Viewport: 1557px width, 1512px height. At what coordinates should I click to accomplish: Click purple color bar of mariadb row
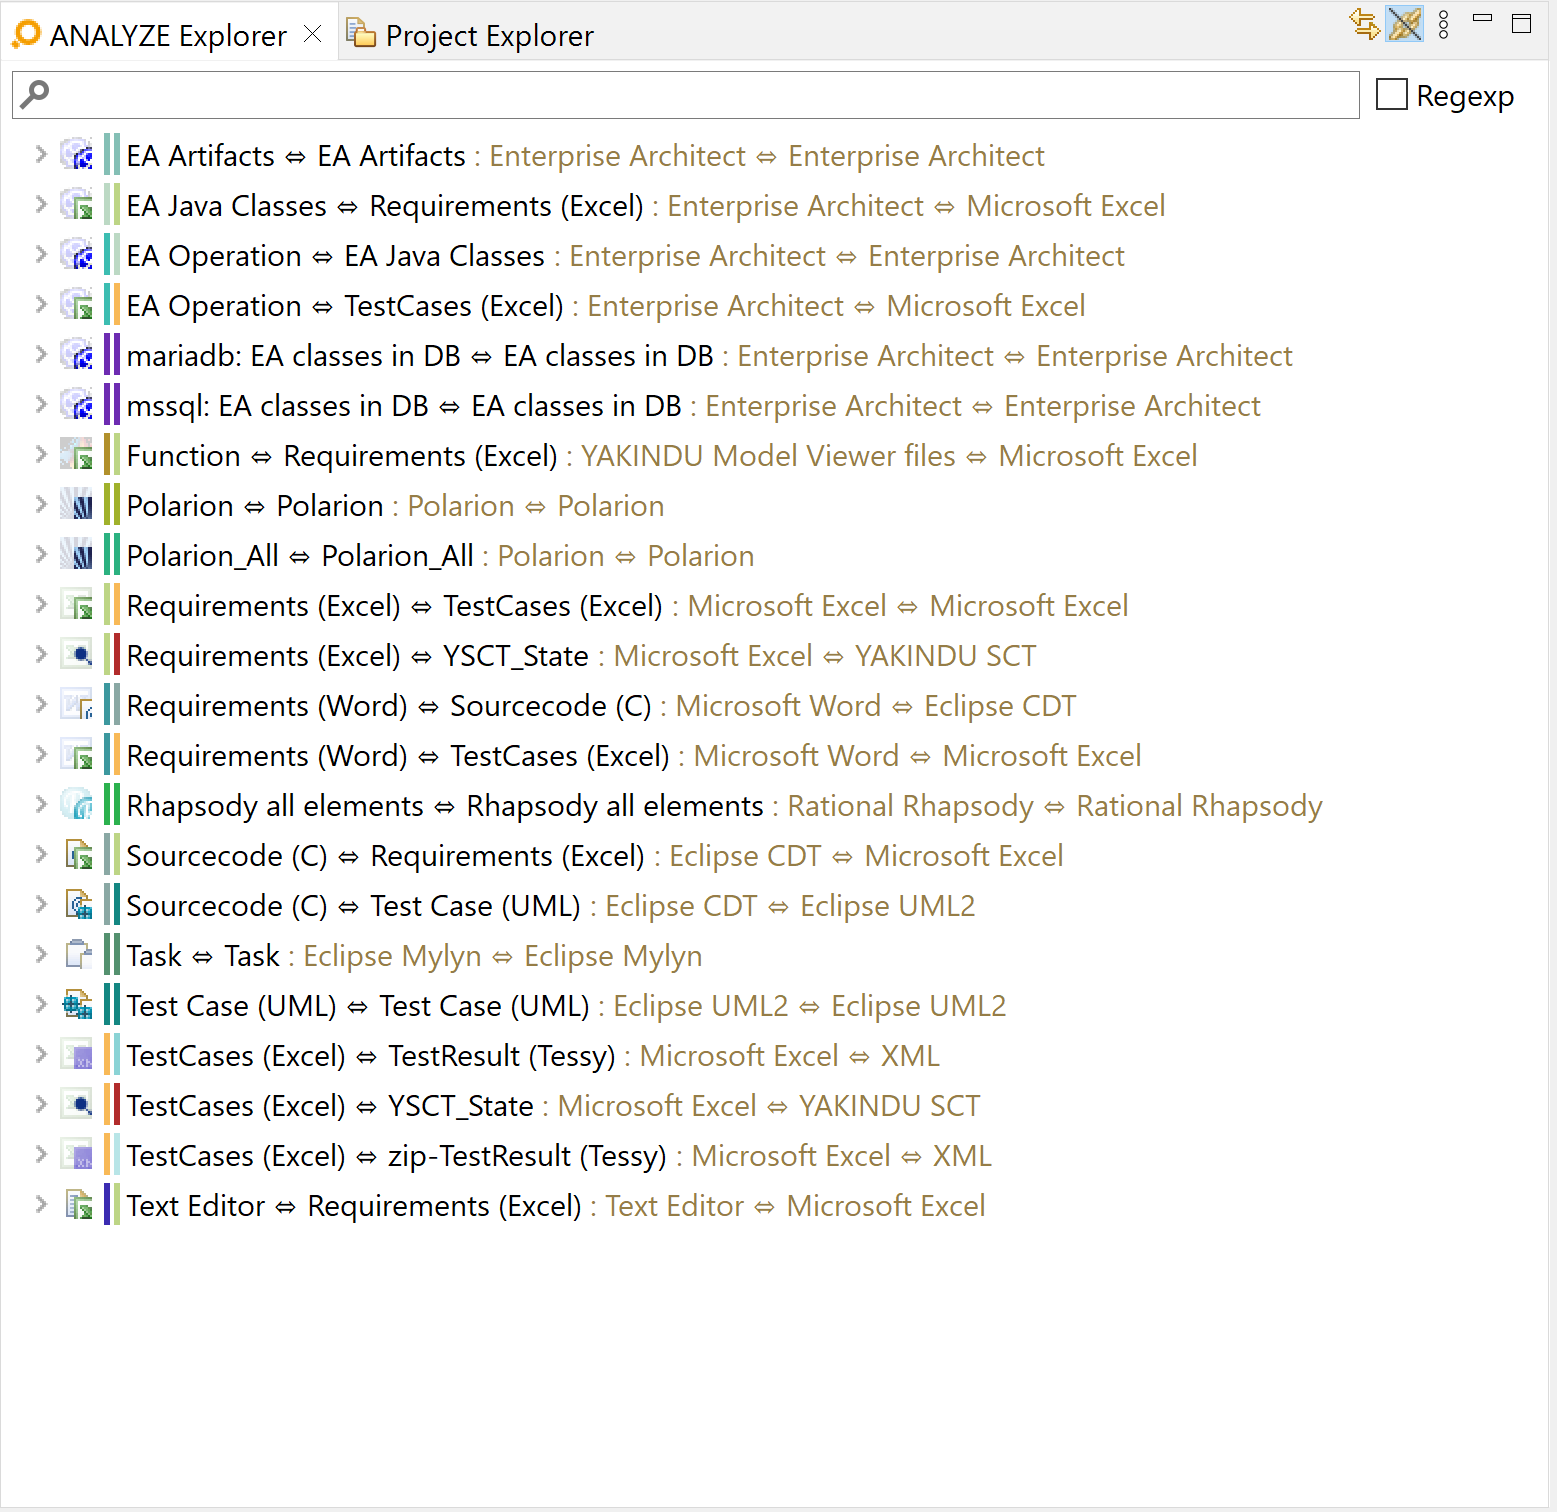point(112,355)
